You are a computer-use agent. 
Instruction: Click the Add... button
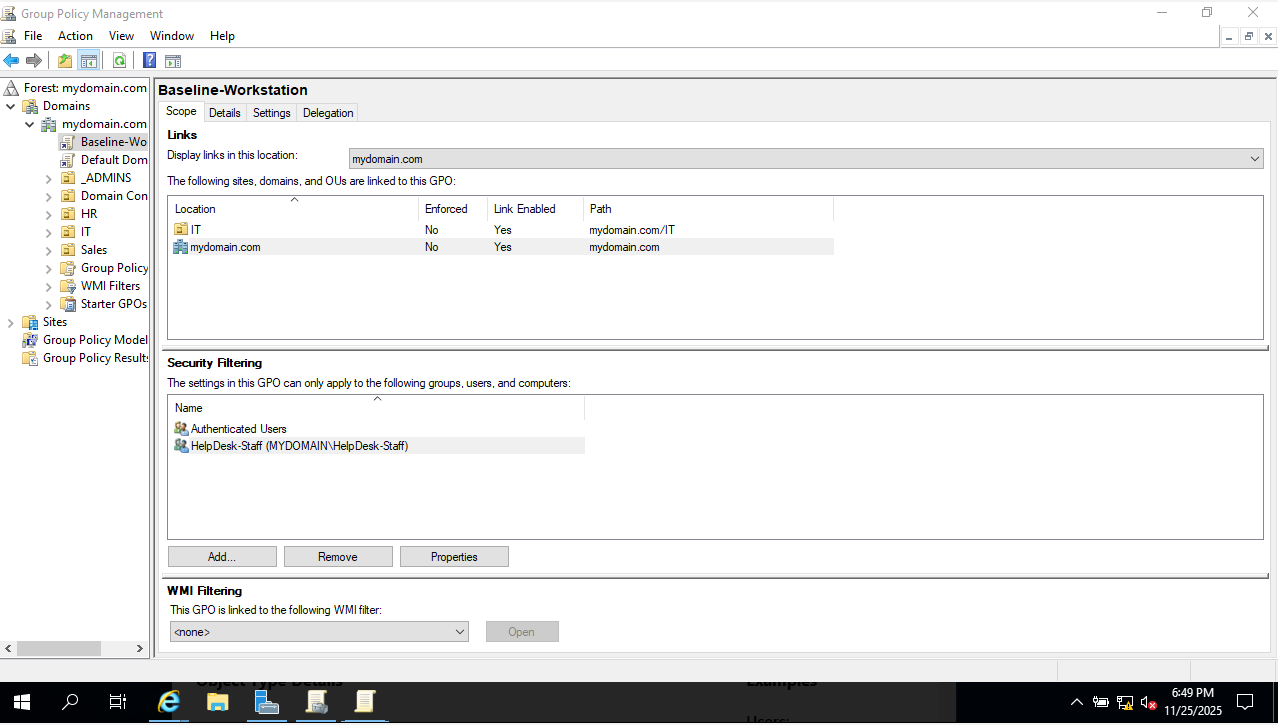222,557
